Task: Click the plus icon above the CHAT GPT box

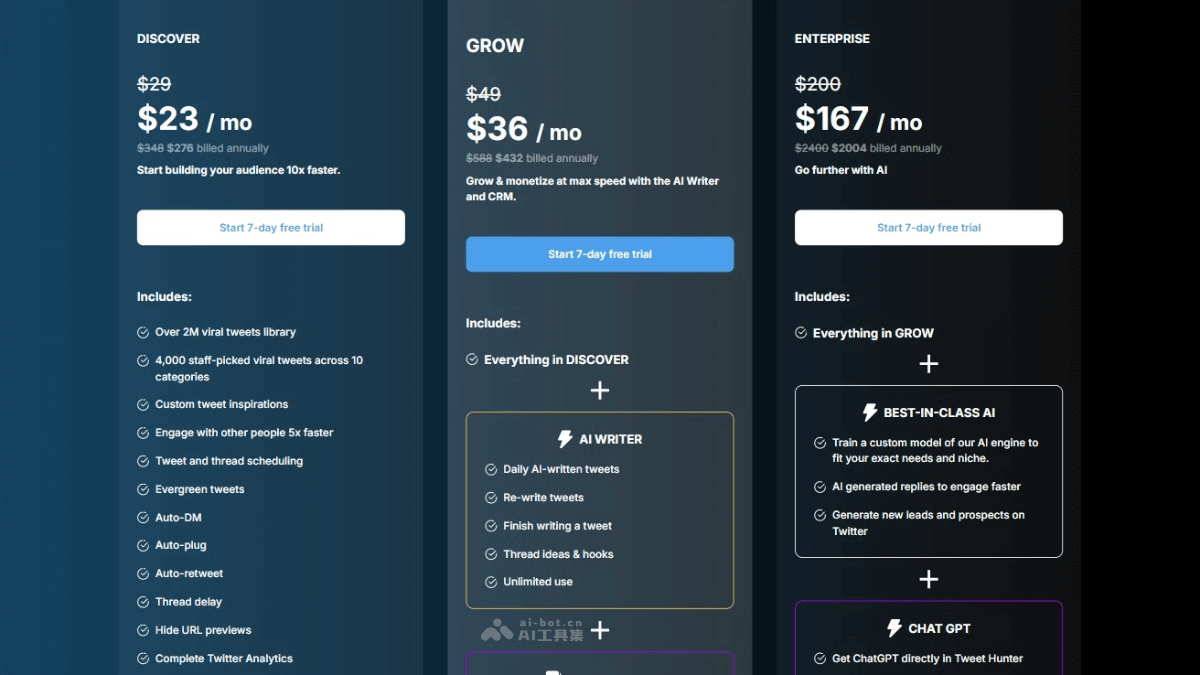Action: click(x=929, y=579)
